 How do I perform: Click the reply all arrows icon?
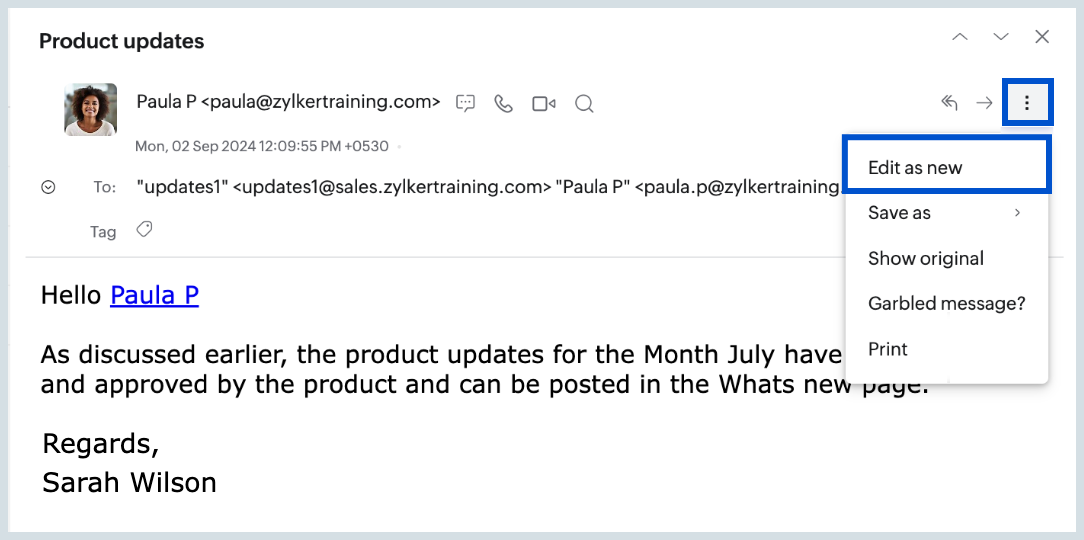(950, 103)
